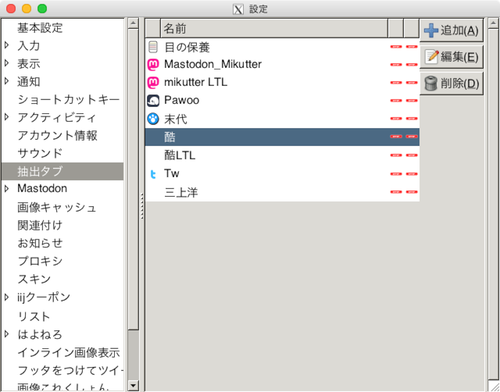Viewport: 500px width, 392px height.
Task: Delete selected tab with 削除(D)
Action: click(x=451, y=84)
